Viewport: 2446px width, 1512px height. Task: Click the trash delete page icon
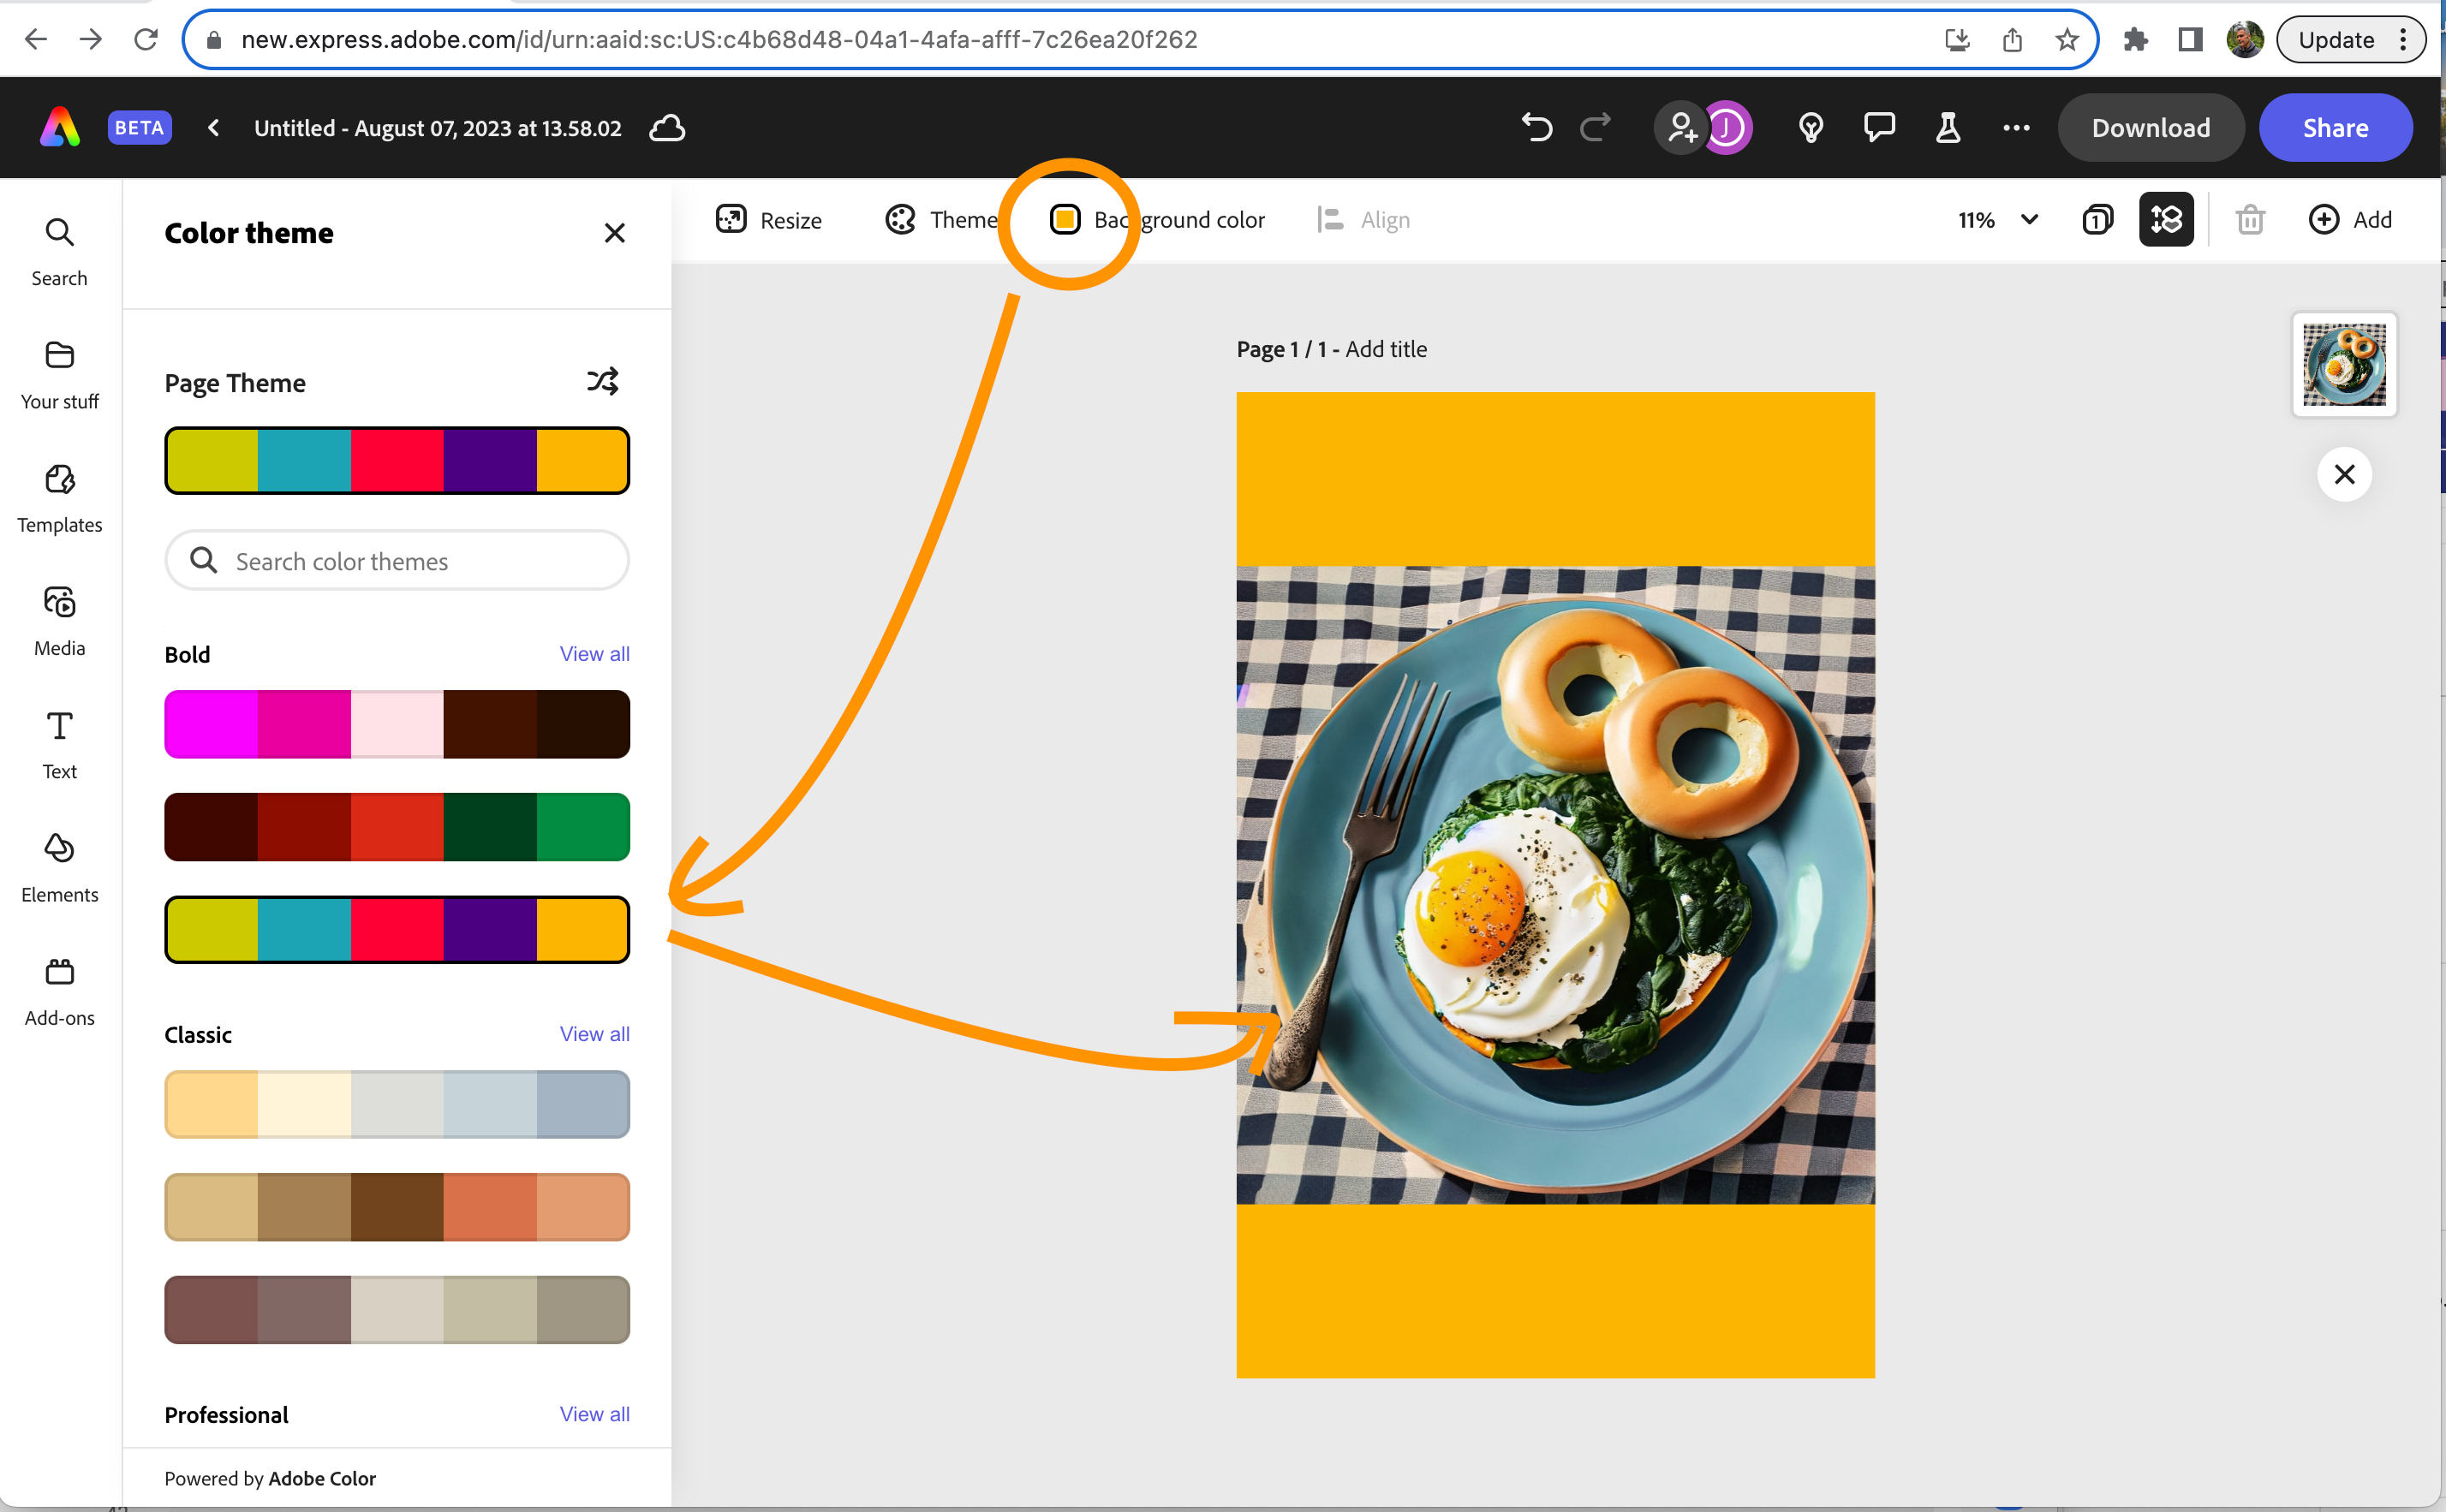2250,219
